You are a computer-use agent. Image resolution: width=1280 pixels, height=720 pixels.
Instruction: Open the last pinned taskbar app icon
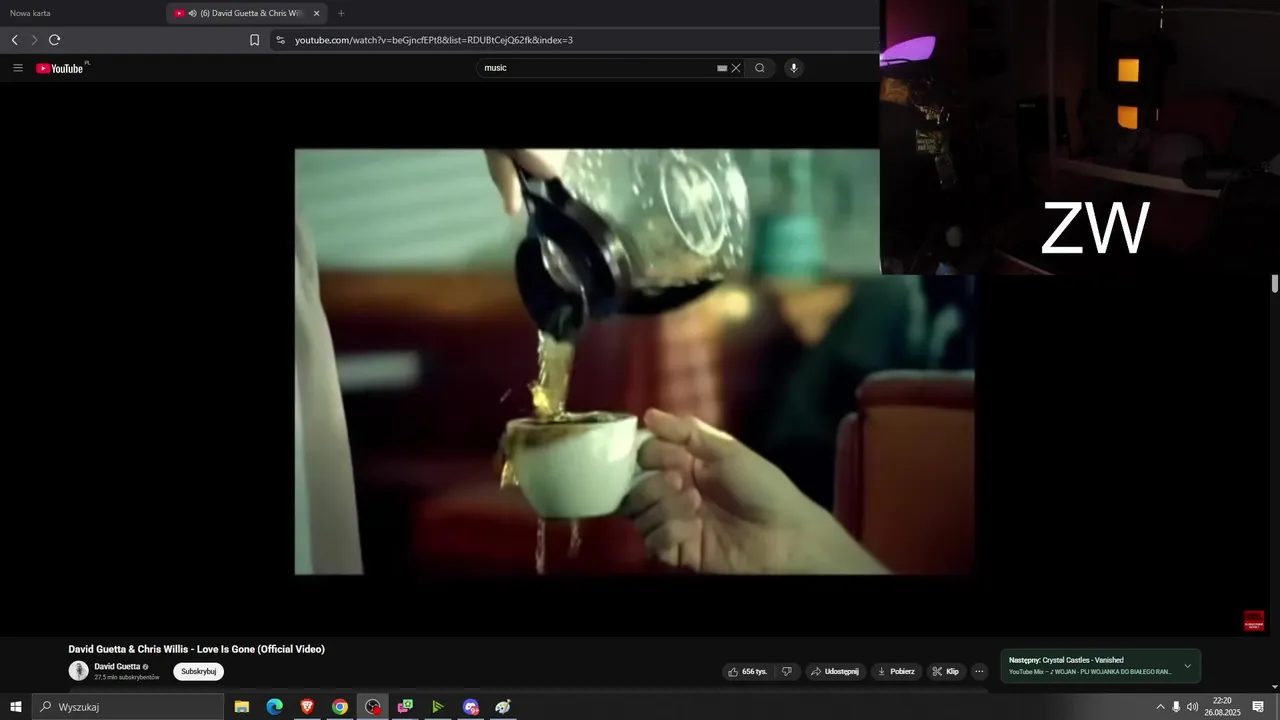coord(503,707)
